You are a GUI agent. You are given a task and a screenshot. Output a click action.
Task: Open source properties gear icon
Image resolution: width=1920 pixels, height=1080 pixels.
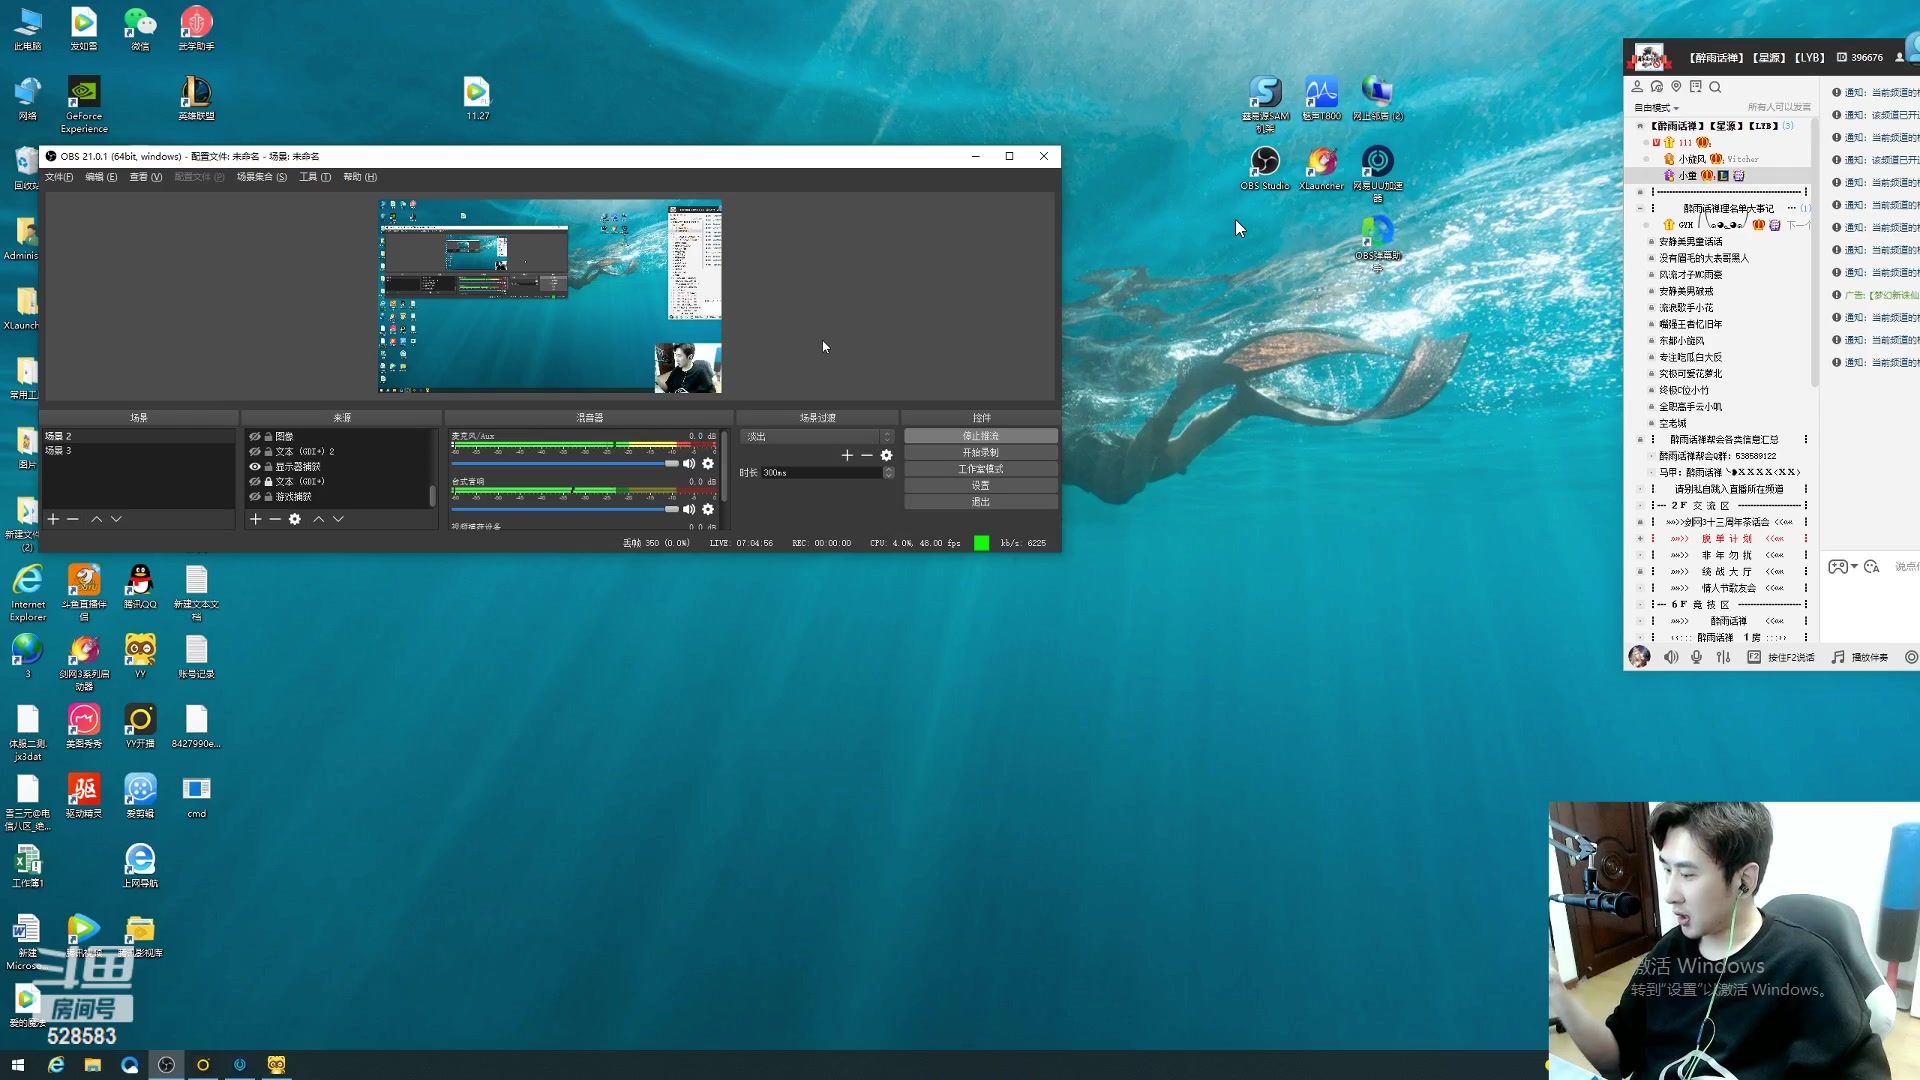[x=295, y=519]
